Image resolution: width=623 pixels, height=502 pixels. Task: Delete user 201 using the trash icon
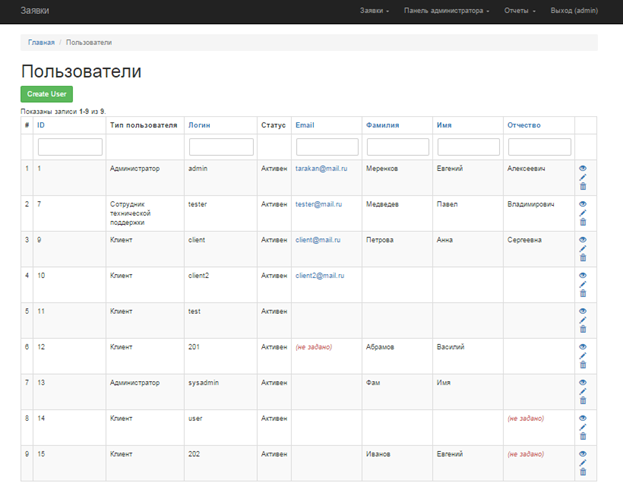point(583,365)
